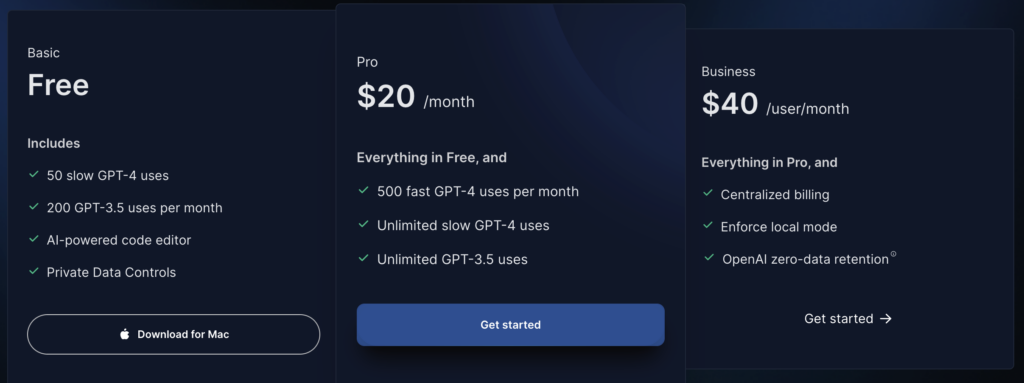
Task: Click the Free plan heading
Action: pos(58,85)
